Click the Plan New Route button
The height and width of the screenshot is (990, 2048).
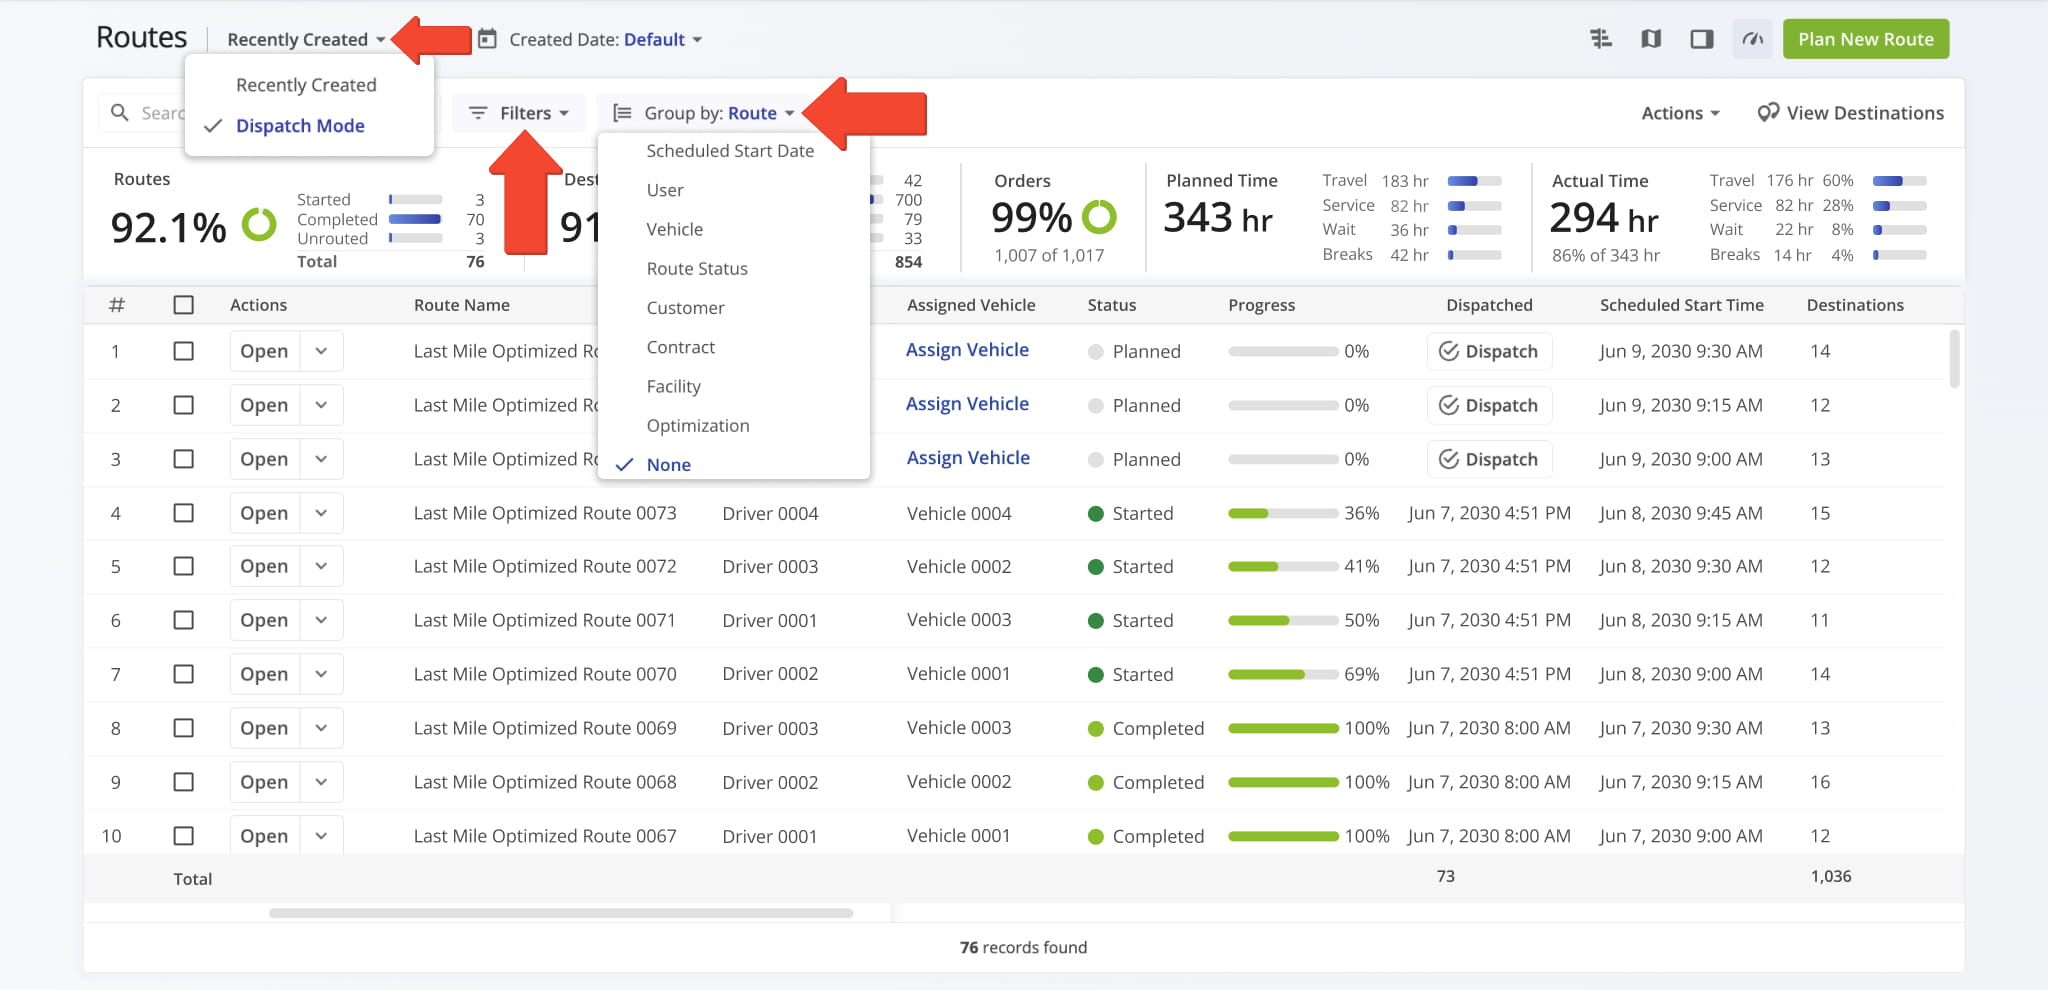(1865, 39)
